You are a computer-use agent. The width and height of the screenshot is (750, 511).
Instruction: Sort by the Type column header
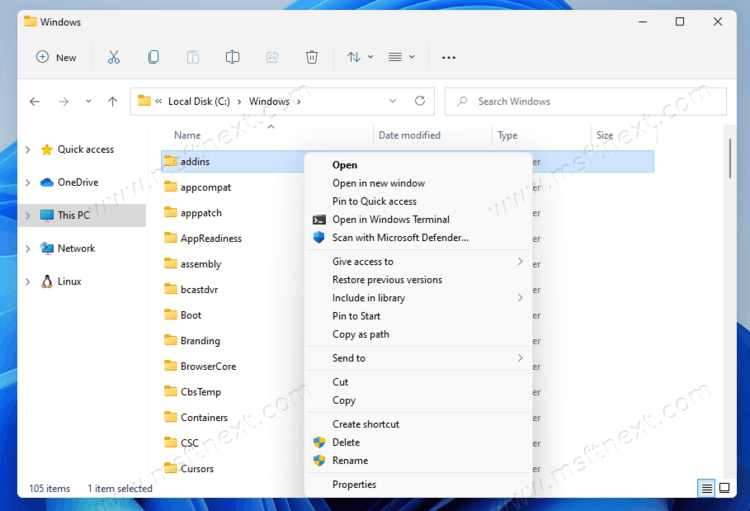click(507, 135)
